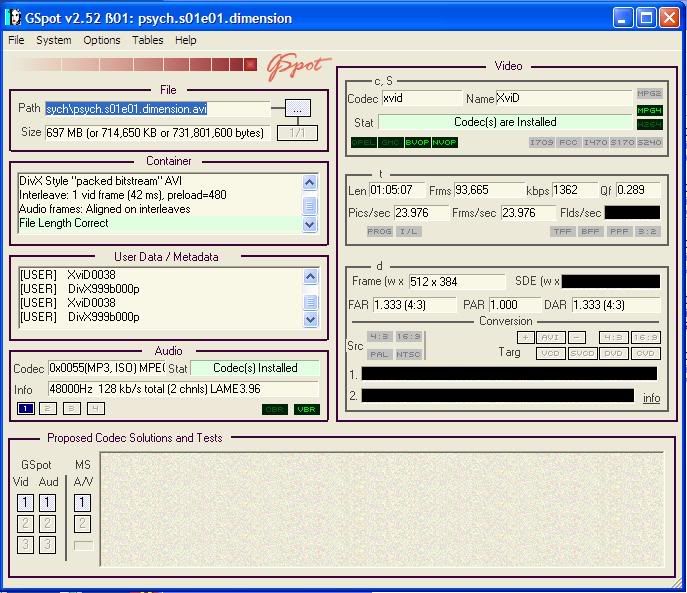Run GSpot Aud test 1
This screenshot has width=687, height=593.
pyautogui.click(x=47, y=503)
